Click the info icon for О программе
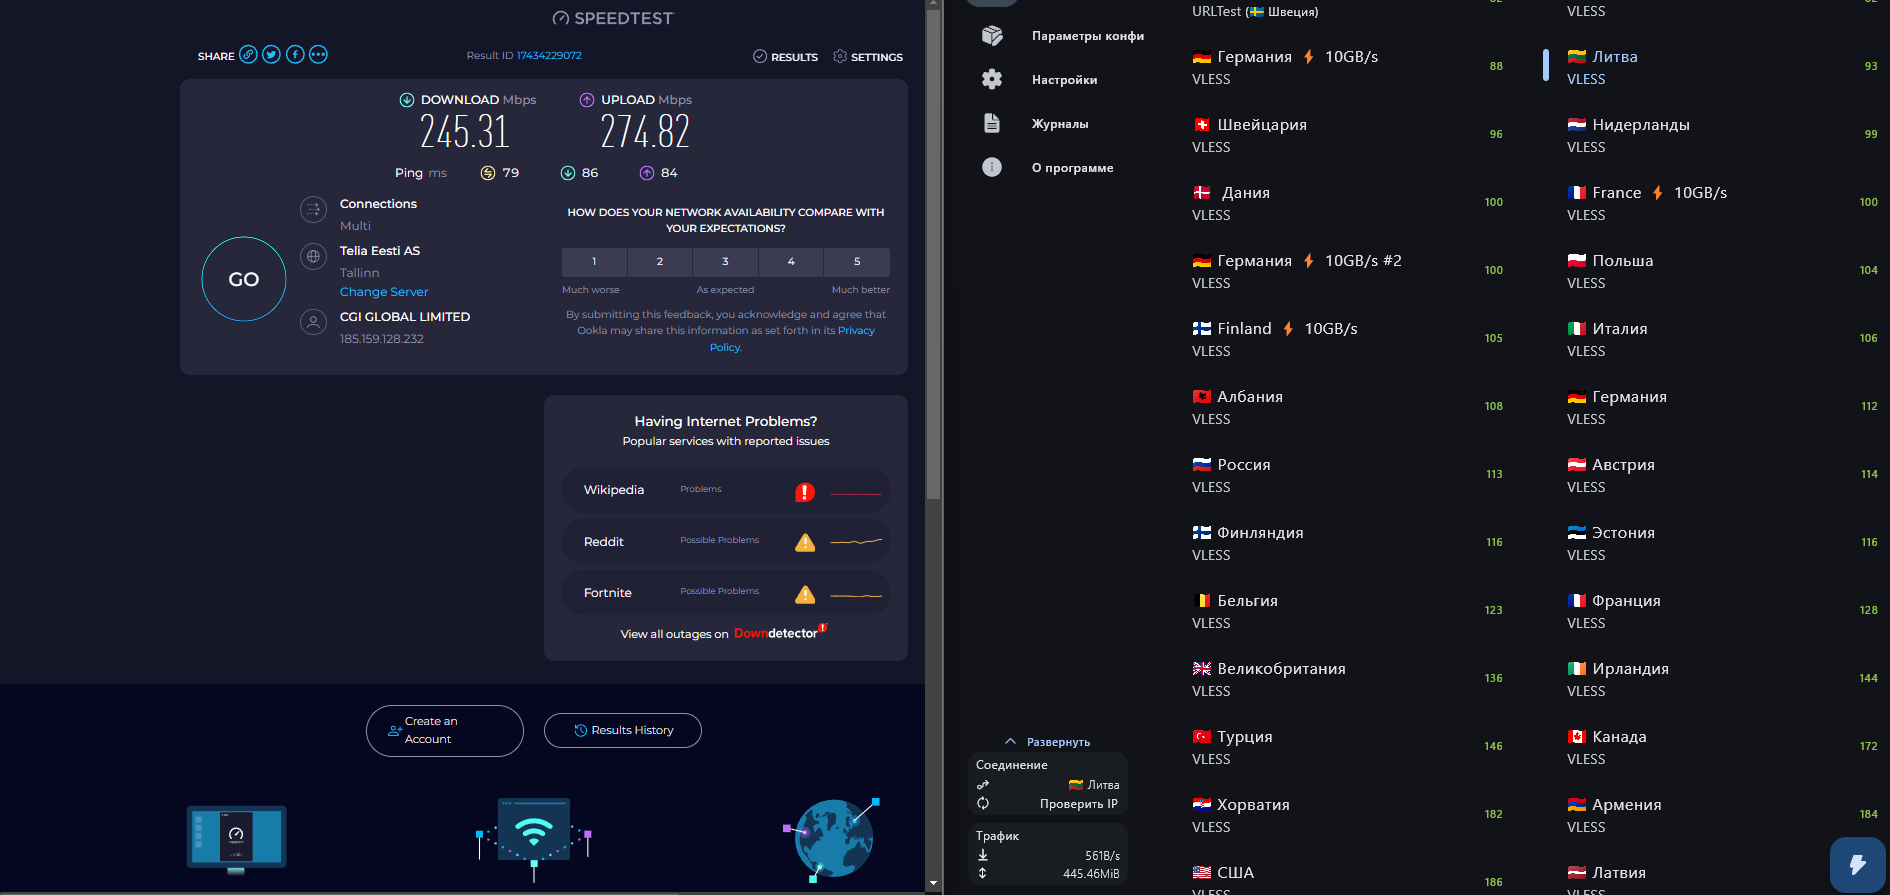 point(992,167)
